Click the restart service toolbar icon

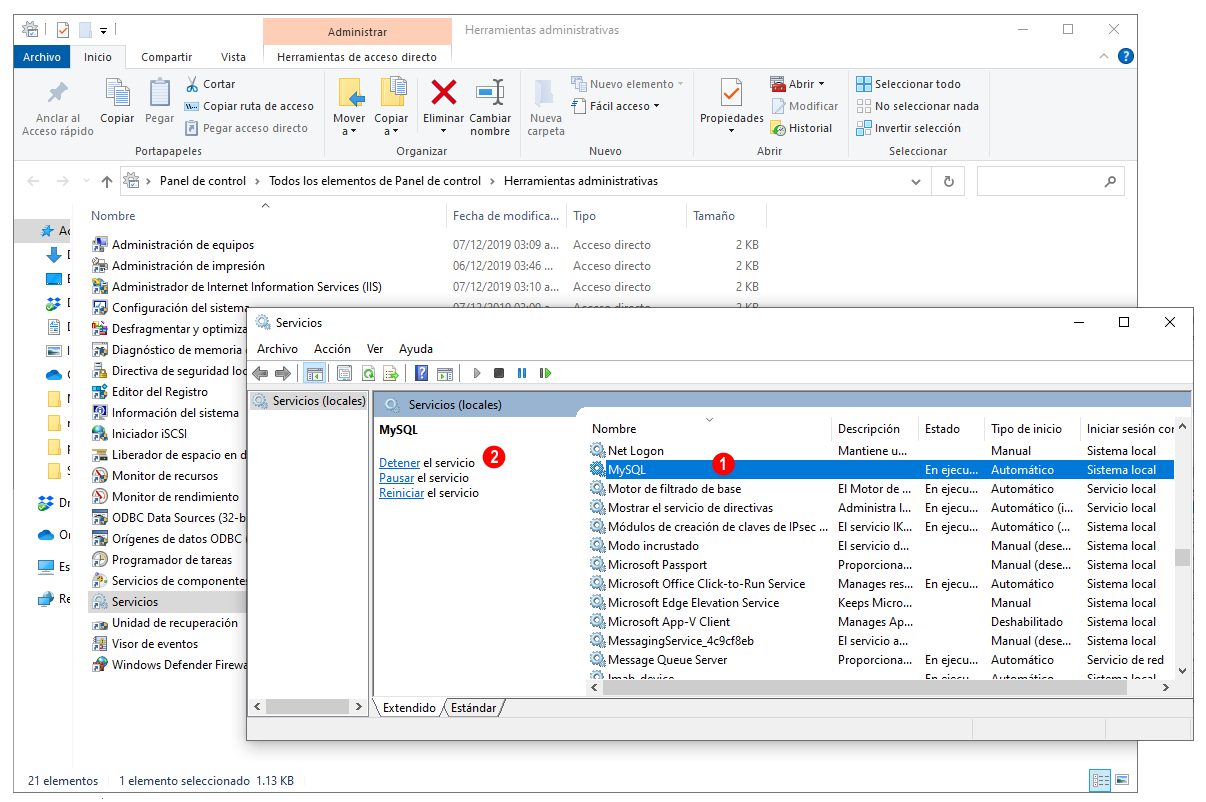point(545,373)
